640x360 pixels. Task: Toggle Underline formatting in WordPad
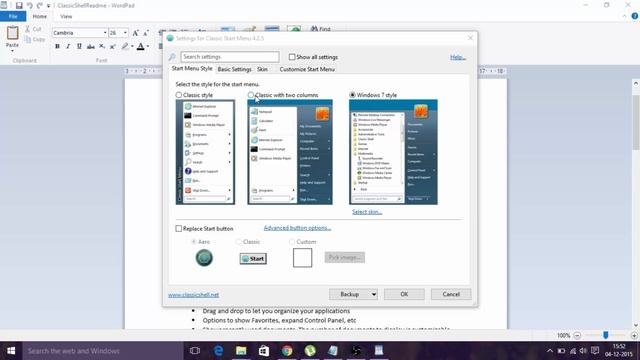pyautogui.click(x=79, y=46)
